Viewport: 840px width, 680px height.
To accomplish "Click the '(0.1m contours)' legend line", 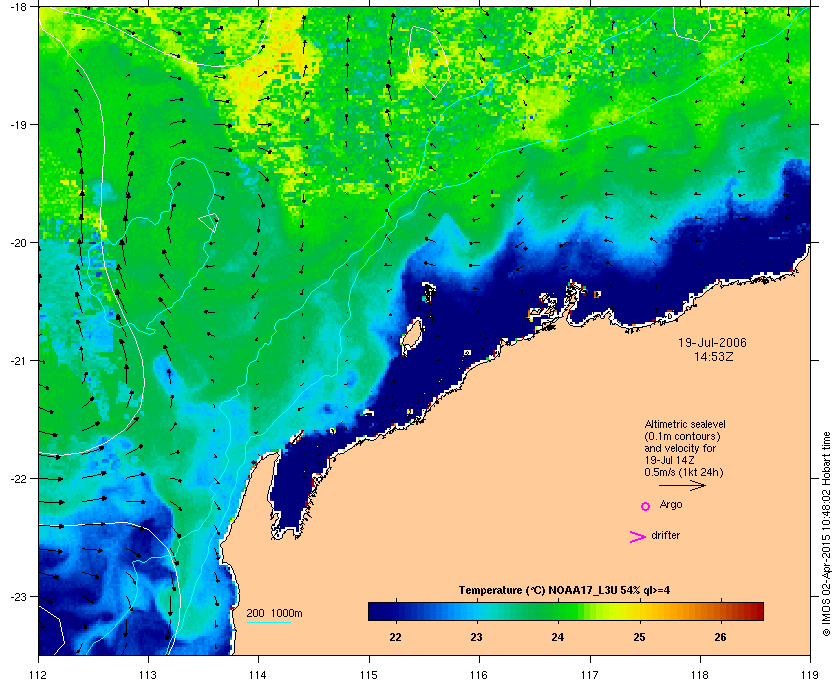I will click(x=682, y=436).
